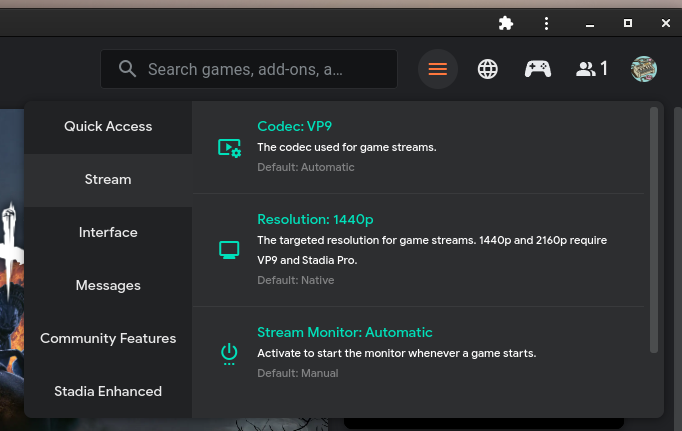
Task: Click 'The codec used for game streams.' description
Action: (347, 147)
